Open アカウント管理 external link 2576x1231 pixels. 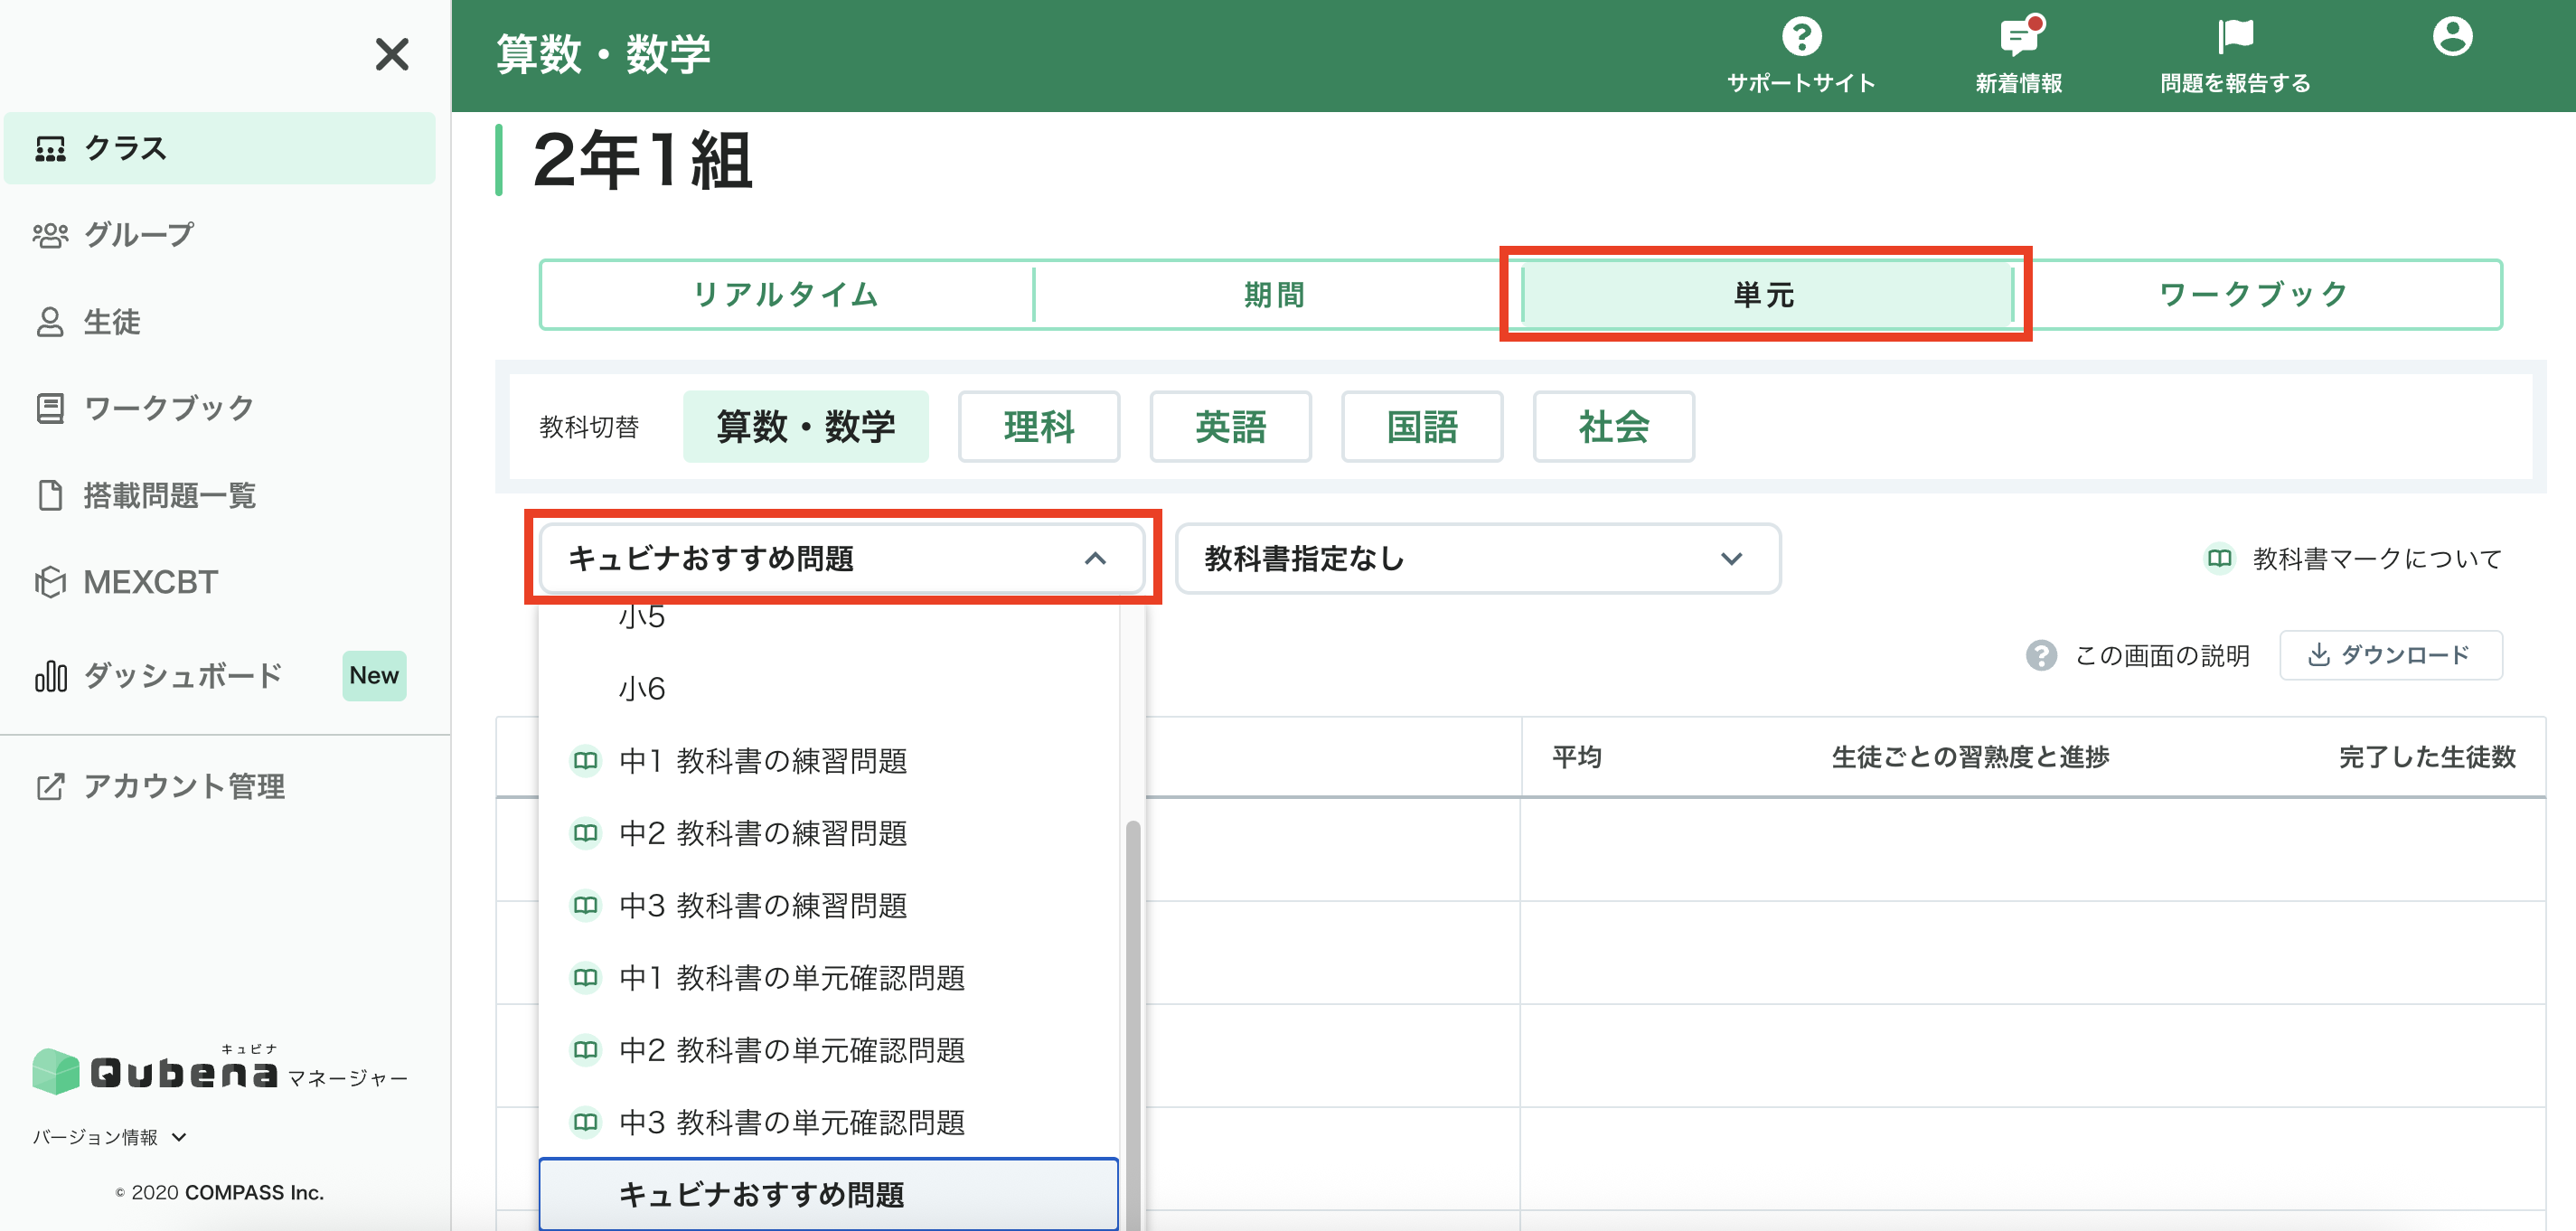pyautogui.click(x=219, y=787)
